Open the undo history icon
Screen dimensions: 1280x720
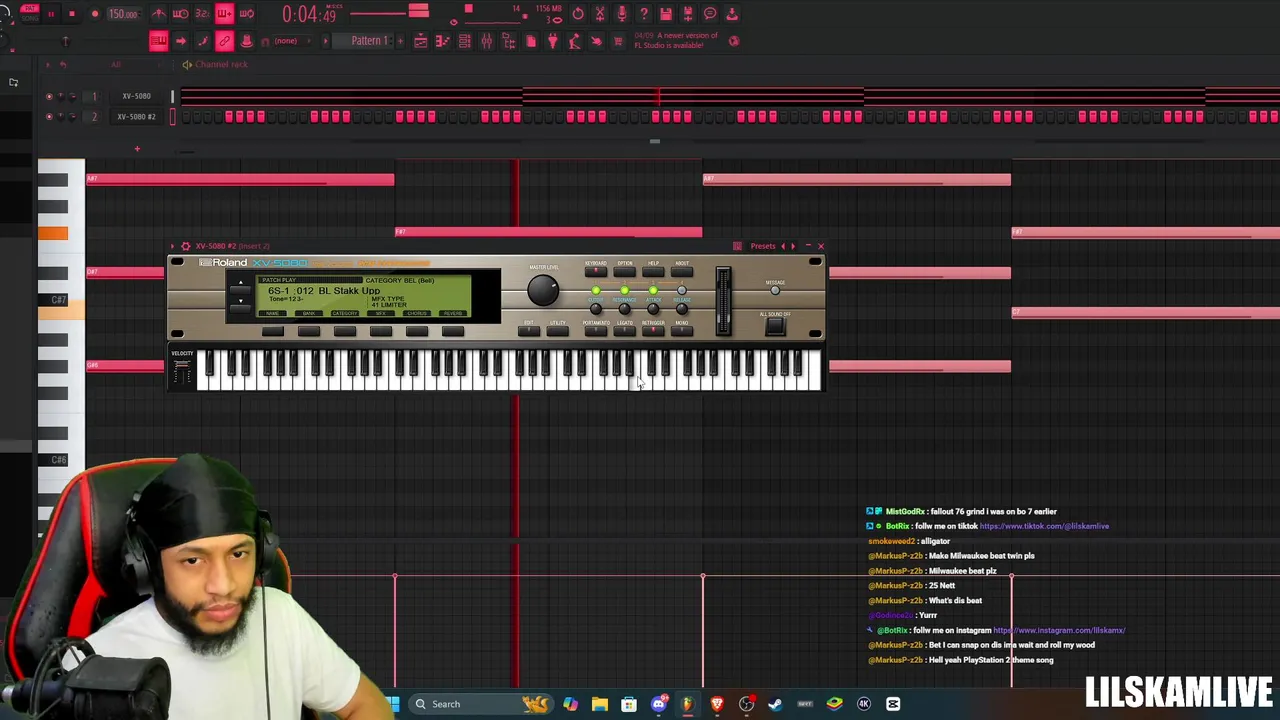(x=578, y=14)
